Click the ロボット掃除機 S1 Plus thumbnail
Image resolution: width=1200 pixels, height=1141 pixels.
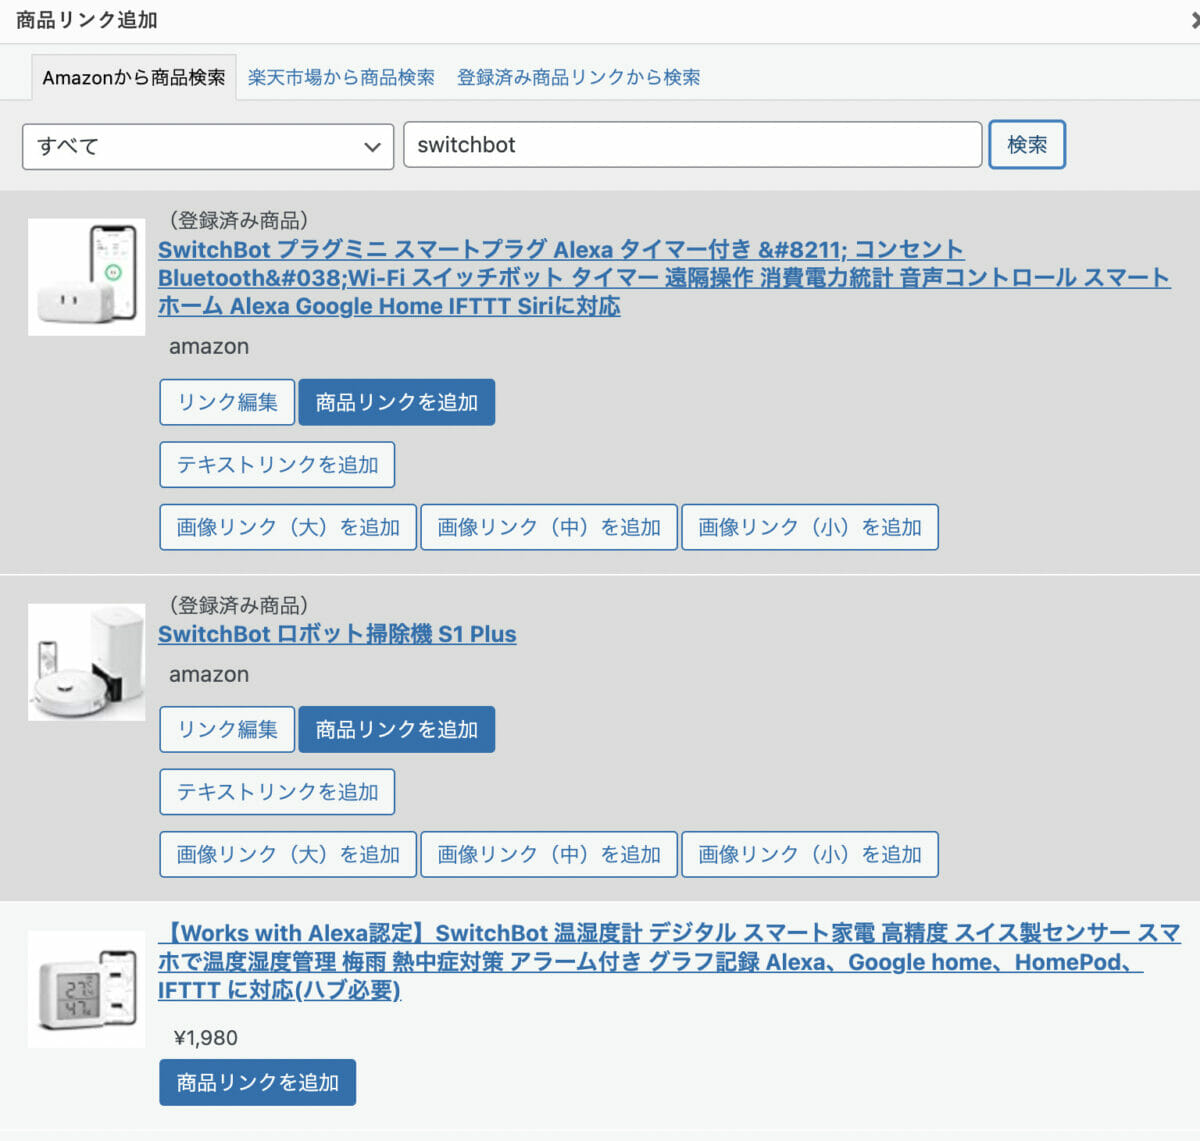[x=86, y=662]
